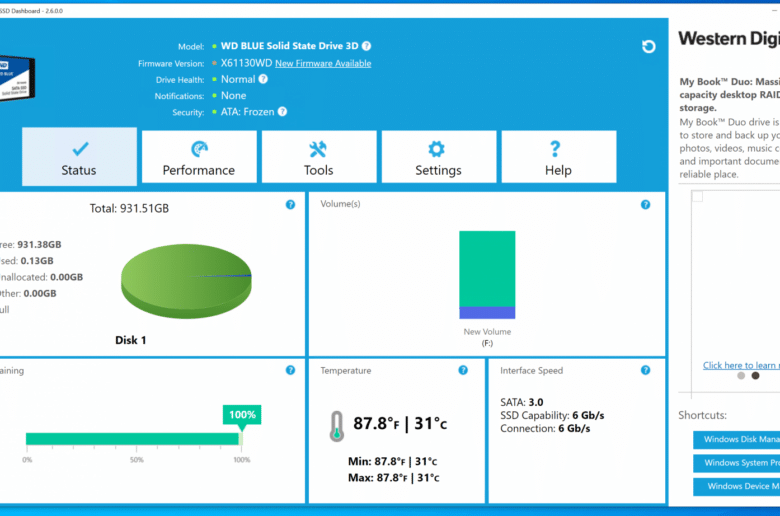Screen dimensions: 780x516
Task: Click the thermometer icon
Action: tap(337, 426)
